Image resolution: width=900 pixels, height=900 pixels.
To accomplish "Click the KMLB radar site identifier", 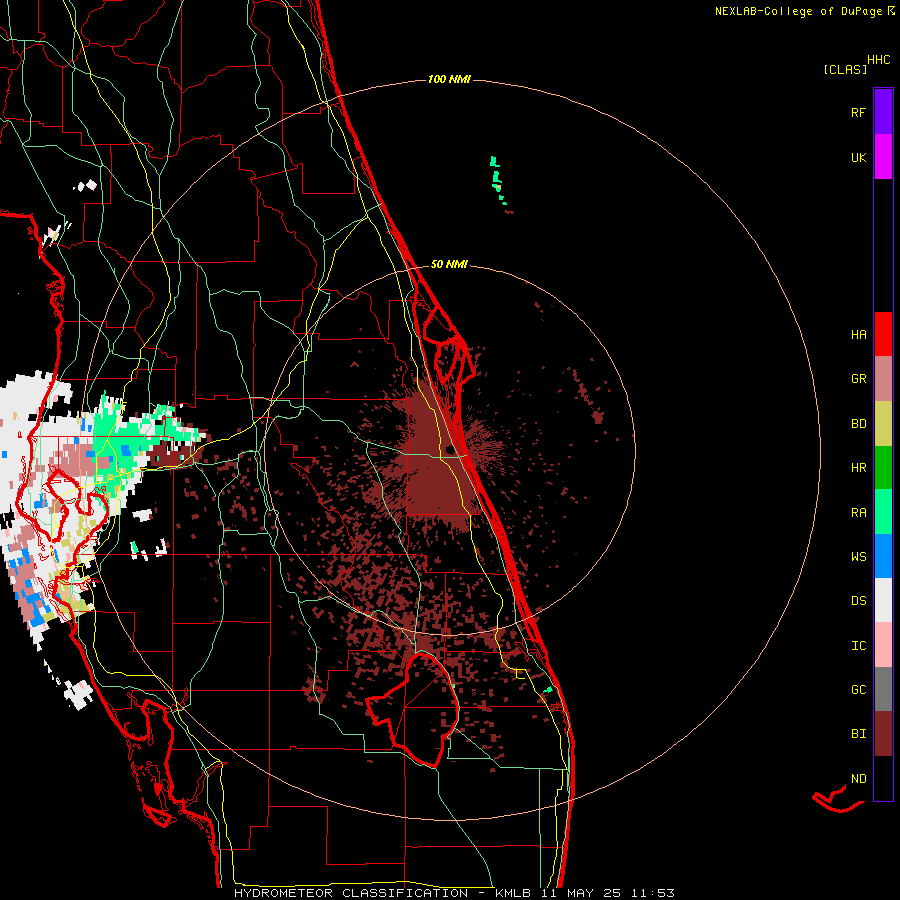I will coord(513,893).
